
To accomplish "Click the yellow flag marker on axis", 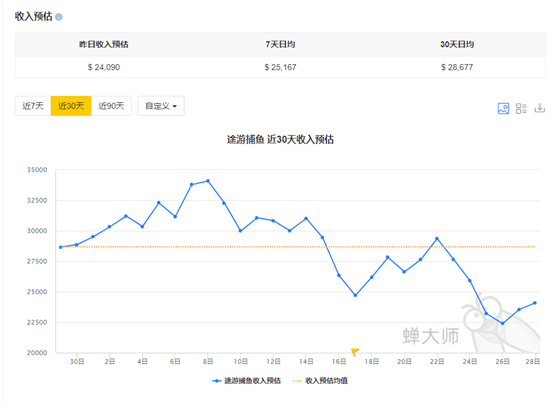I will click(x=355, y=352).
